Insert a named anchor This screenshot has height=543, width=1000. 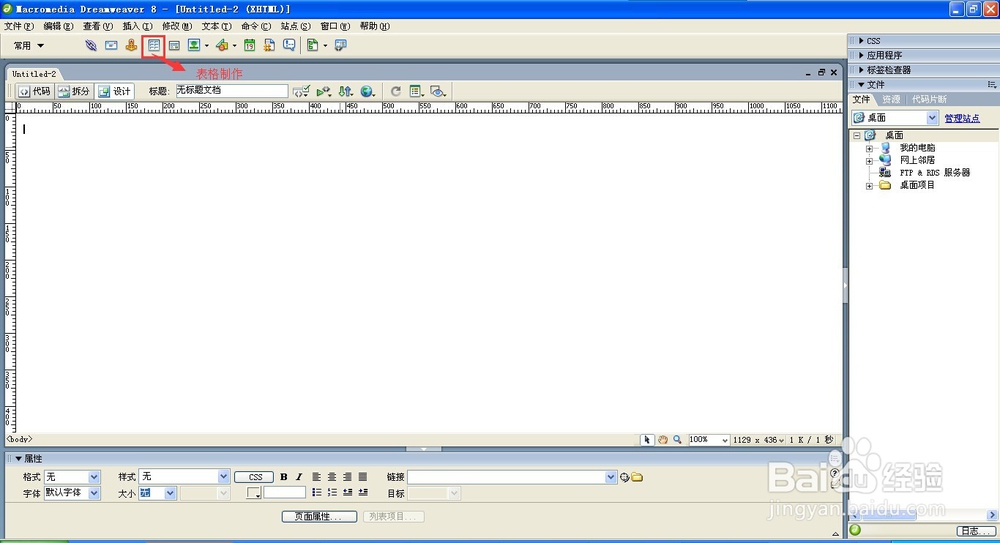[x=131, y=45]
